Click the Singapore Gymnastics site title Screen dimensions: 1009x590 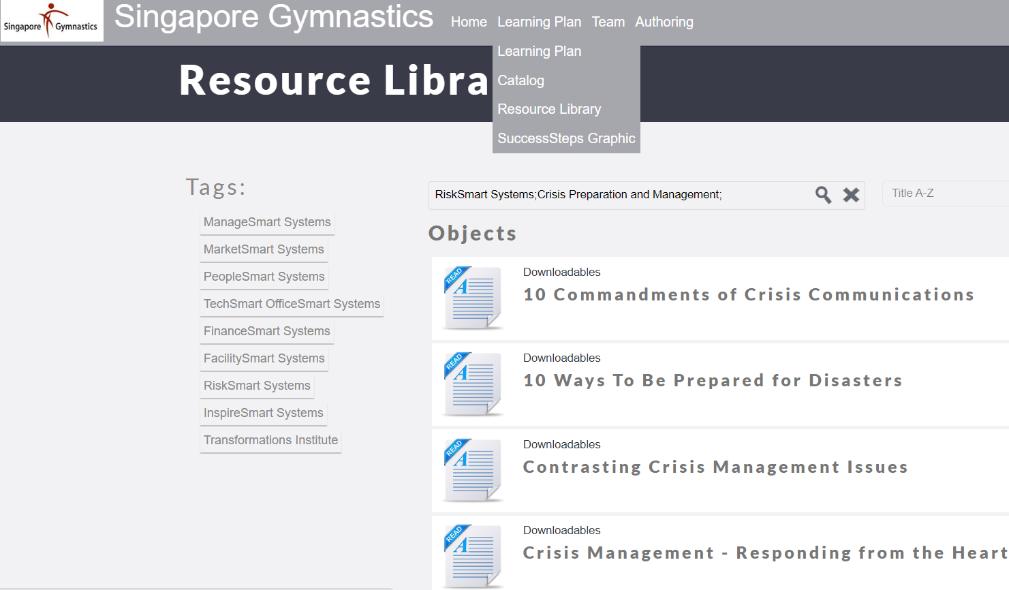tap(273, 17)
